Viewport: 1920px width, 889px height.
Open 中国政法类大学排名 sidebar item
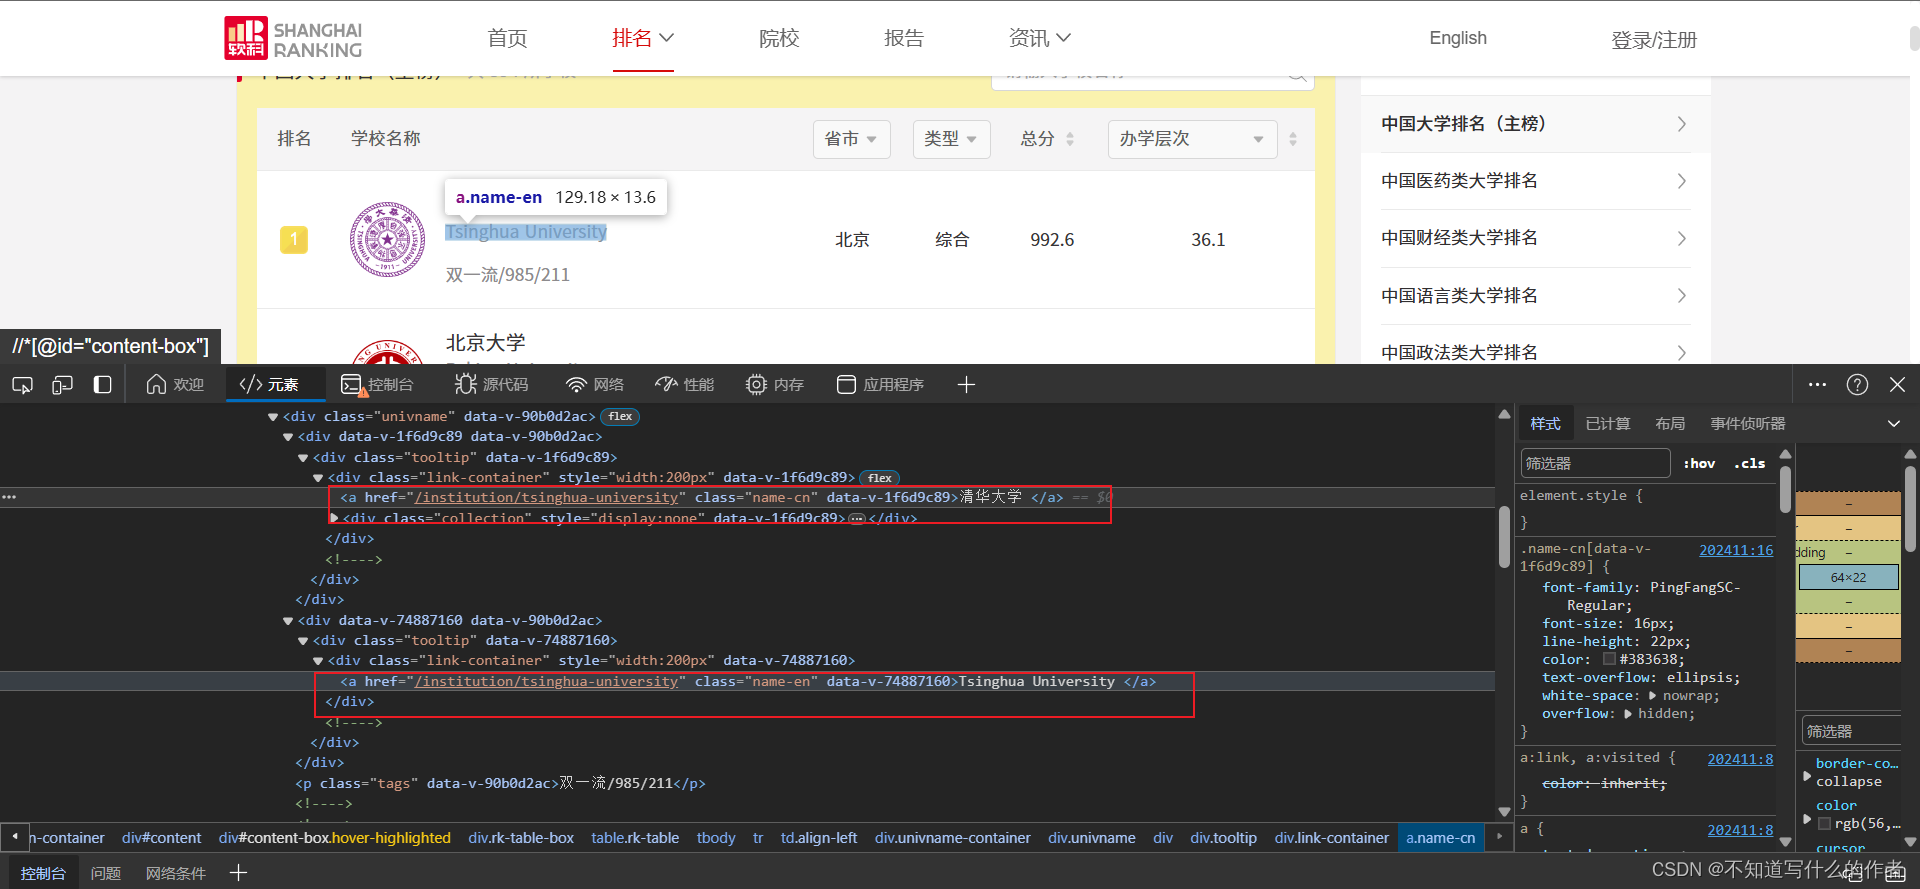tap(1535, 352)
